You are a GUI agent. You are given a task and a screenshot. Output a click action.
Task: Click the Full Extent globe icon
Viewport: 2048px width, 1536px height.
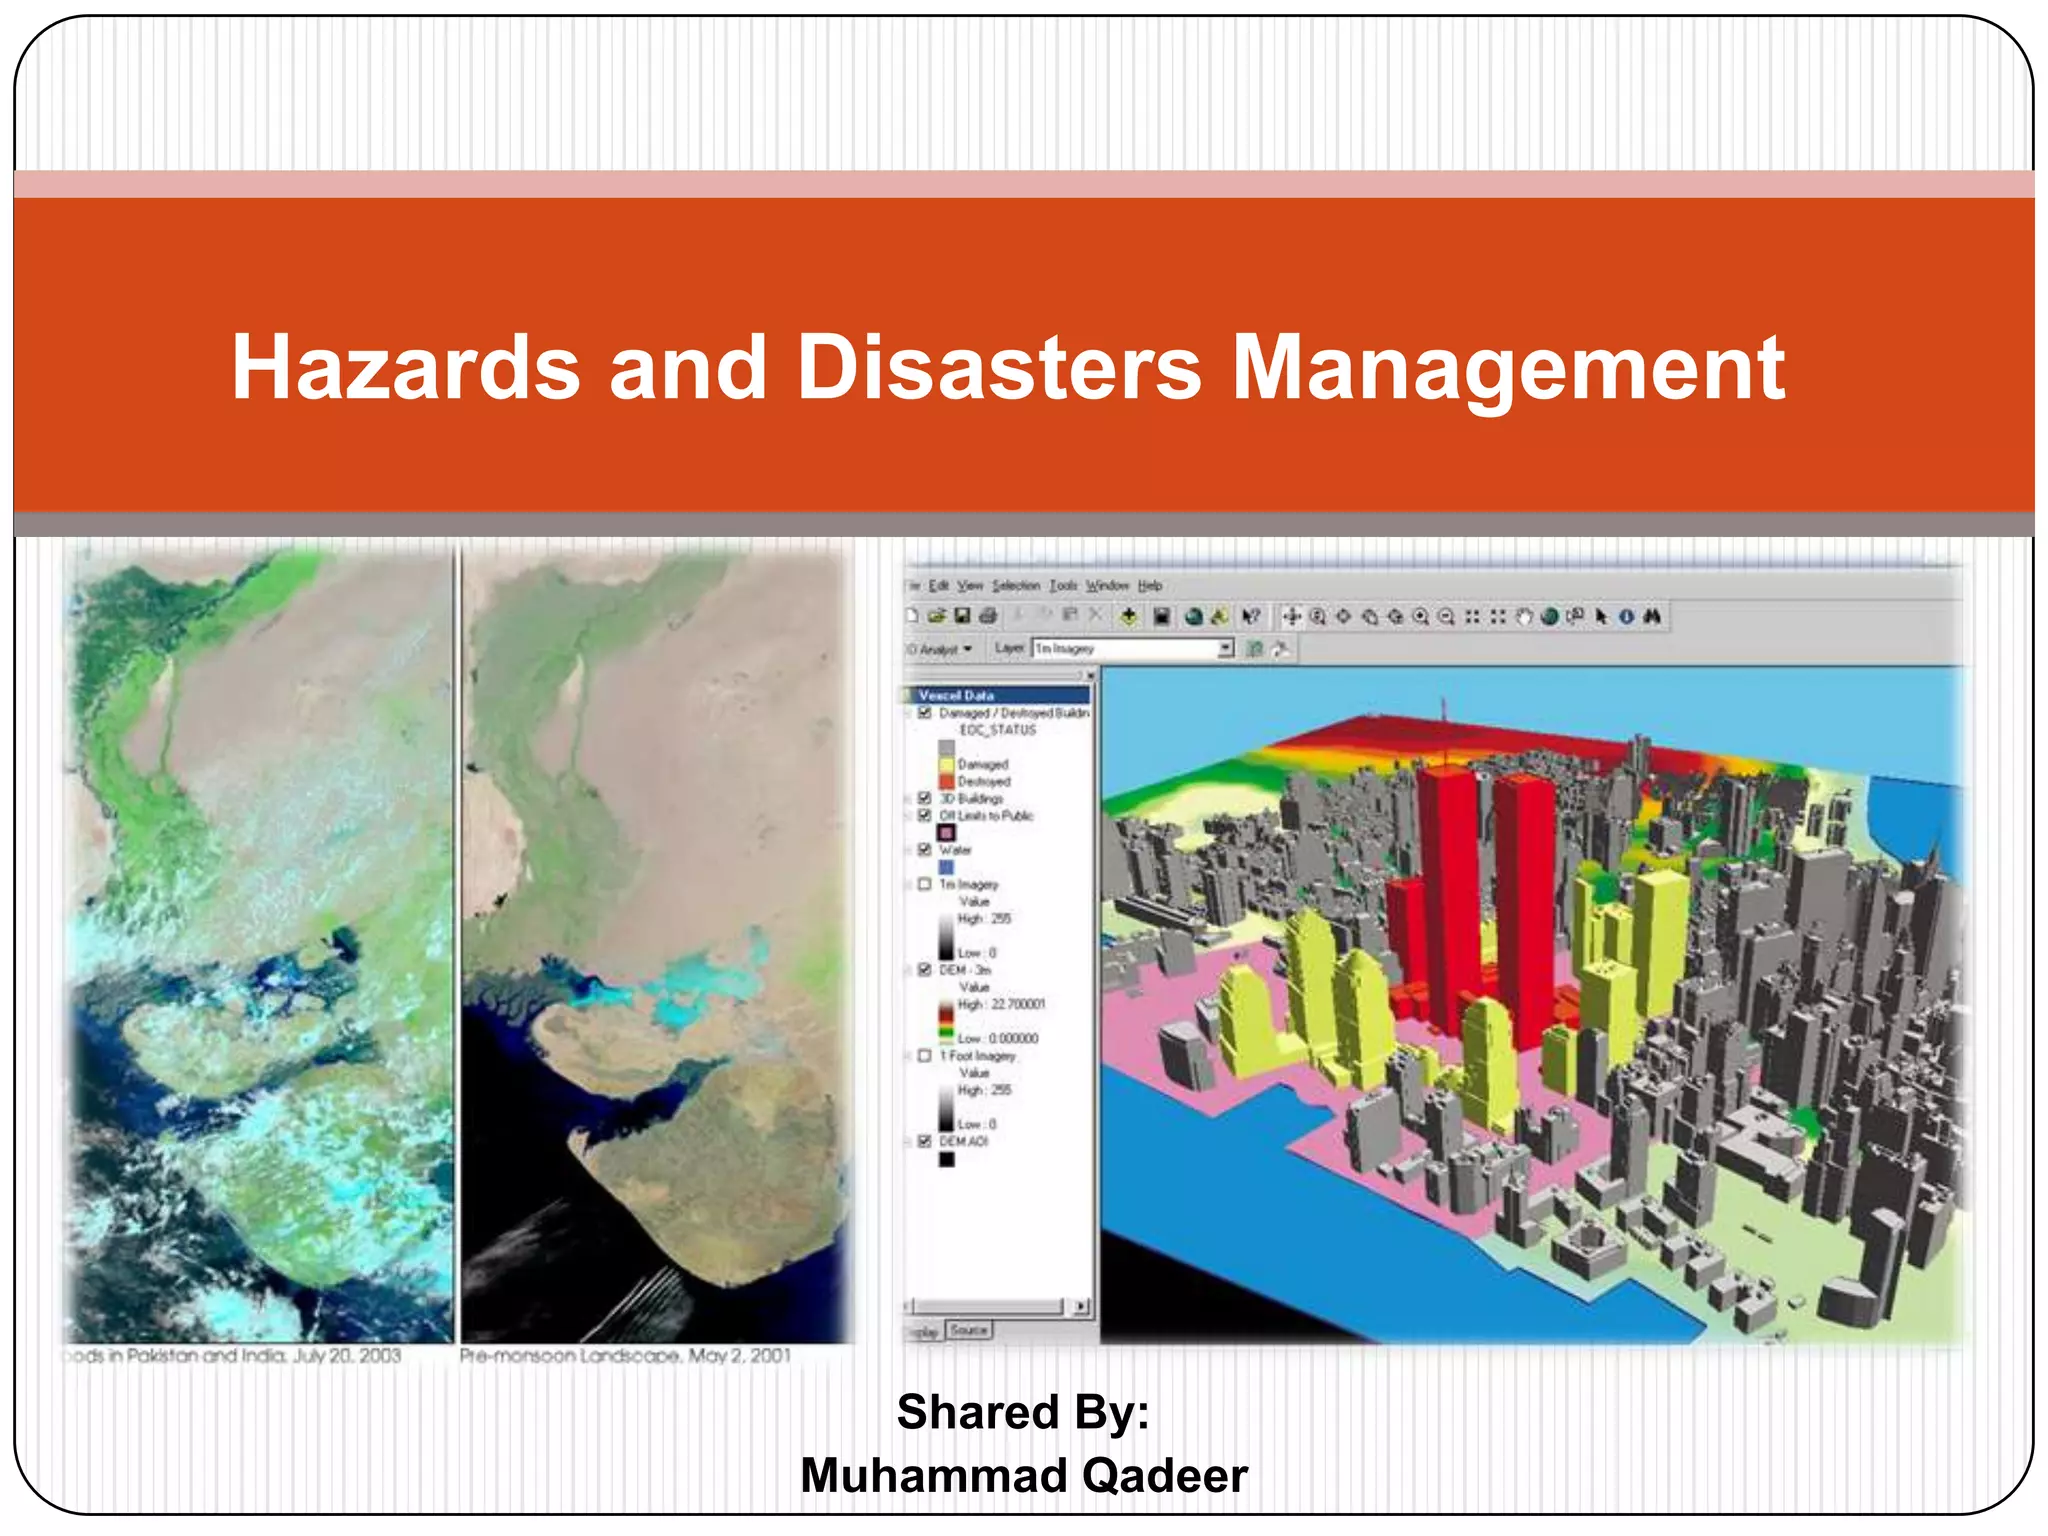pos(1549,616)
